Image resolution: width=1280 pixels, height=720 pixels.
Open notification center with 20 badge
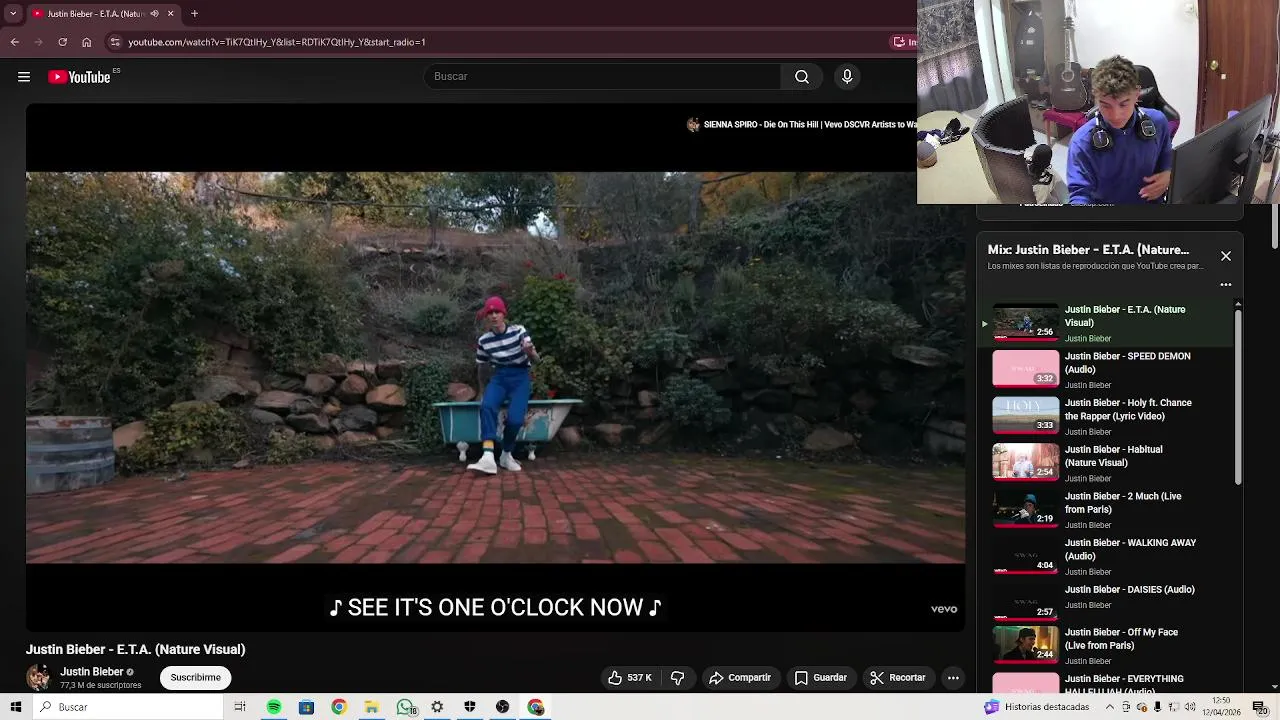[1260, 707]
